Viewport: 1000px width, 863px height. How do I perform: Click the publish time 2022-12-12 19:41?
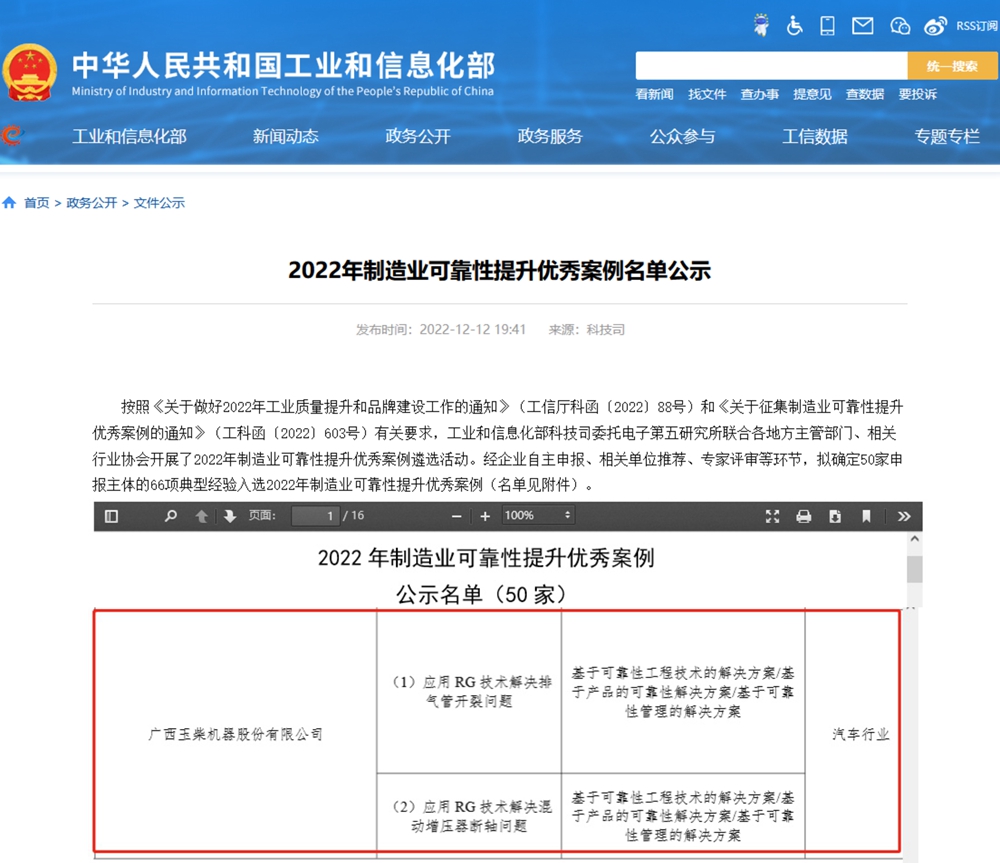(473, 330)
